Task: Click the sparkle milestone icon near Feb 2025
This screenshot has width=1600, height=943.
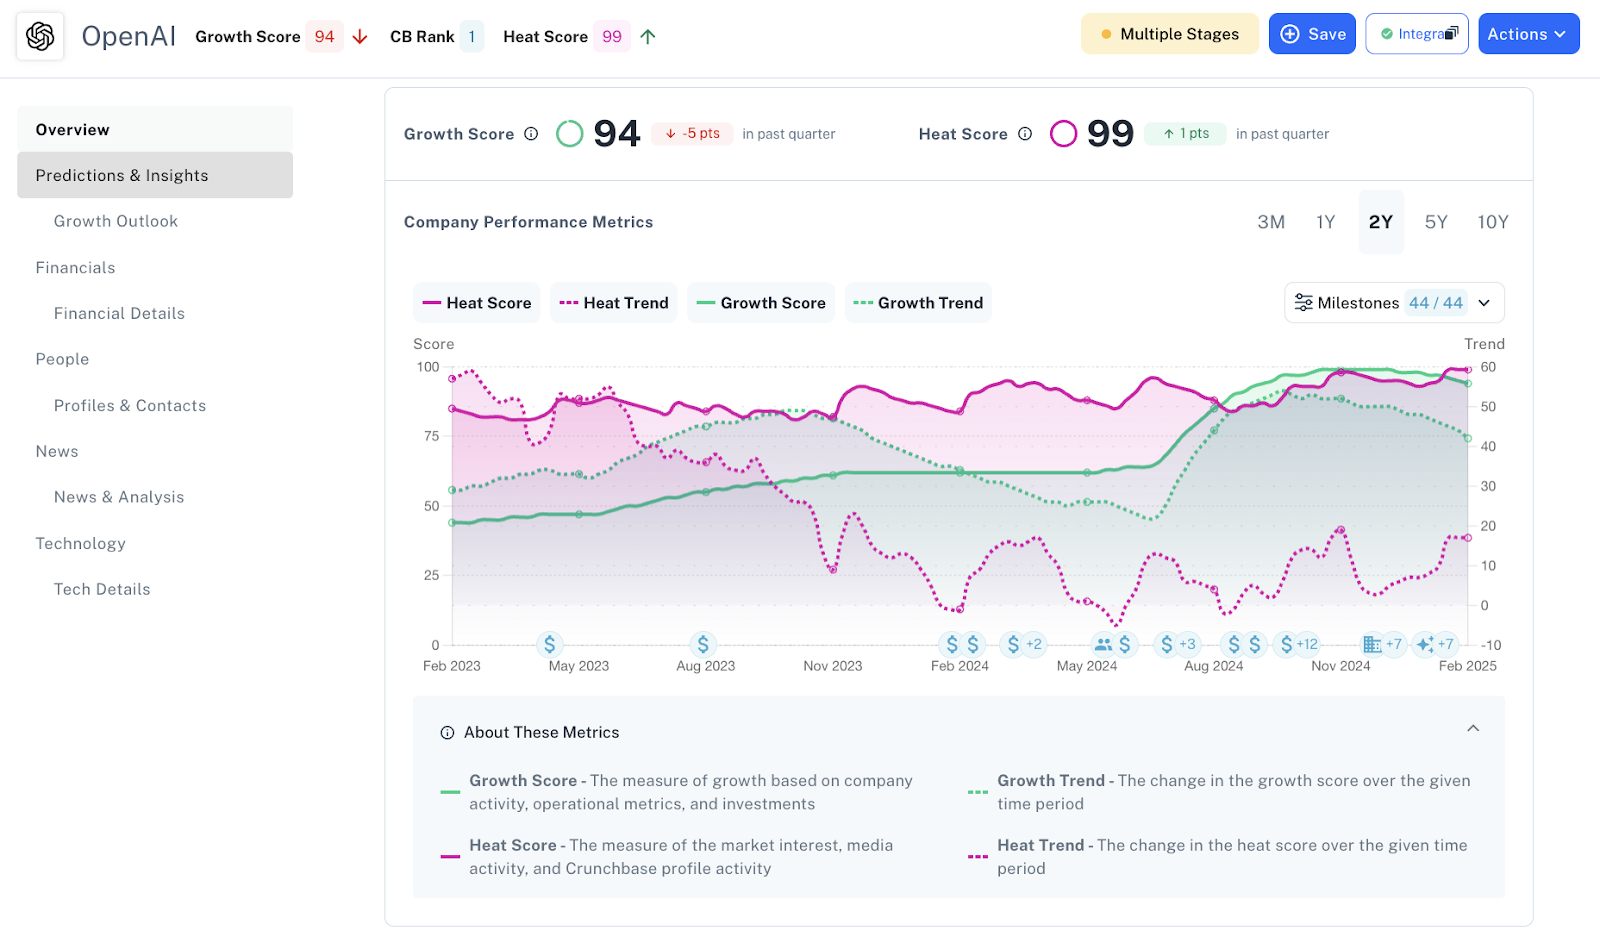Action: click(x=1425, y=644)
